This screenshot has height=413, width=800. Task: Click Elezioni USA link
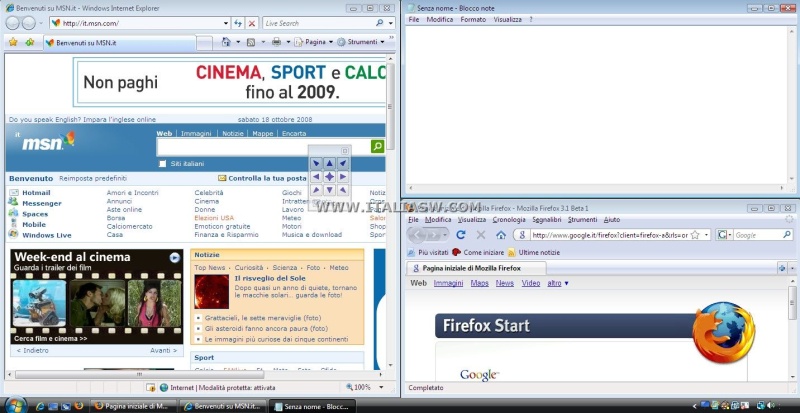(x=214, y=218)
